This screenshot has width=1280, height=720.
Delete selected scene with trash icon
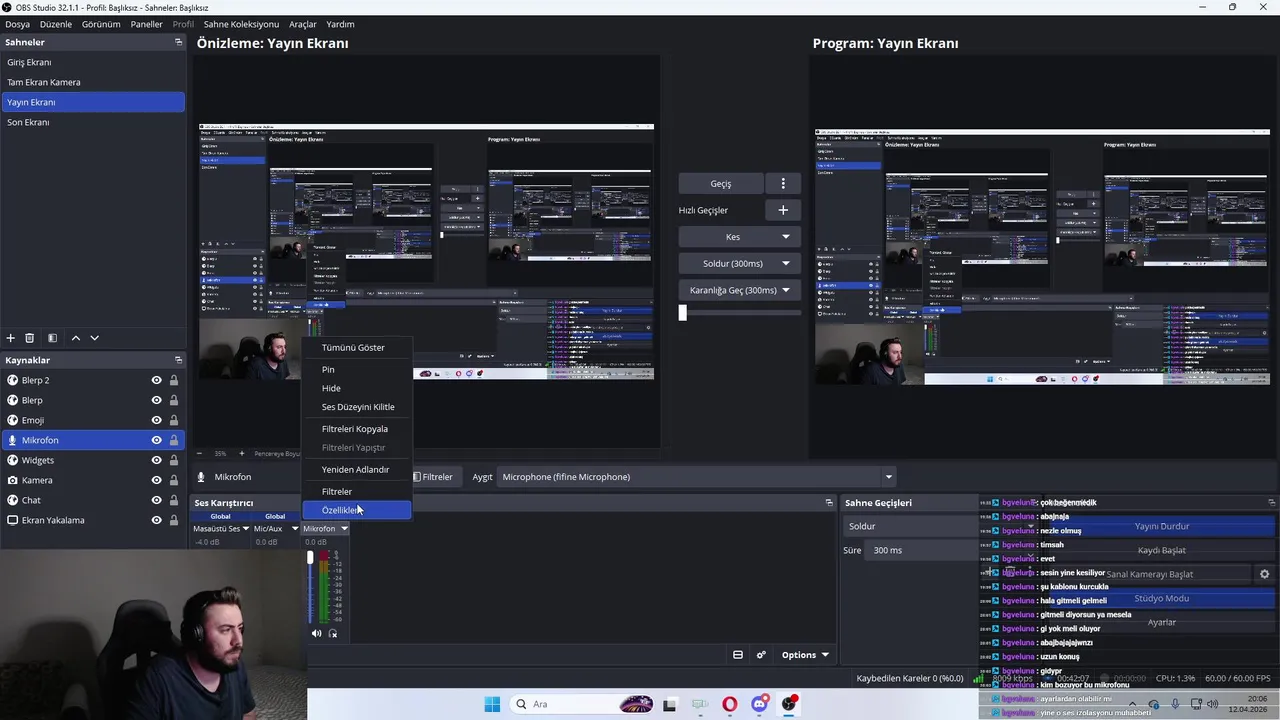pos(30,338)
